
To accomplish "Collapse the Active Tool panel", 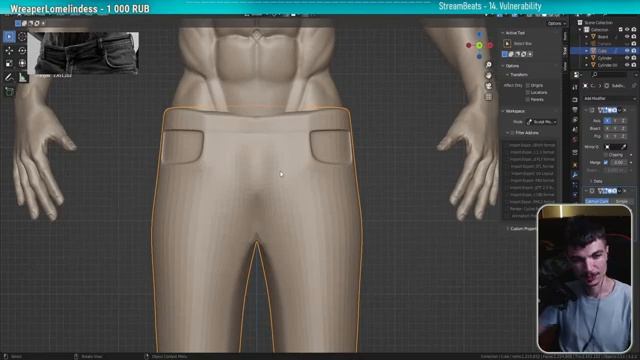I will pos(503,33).
